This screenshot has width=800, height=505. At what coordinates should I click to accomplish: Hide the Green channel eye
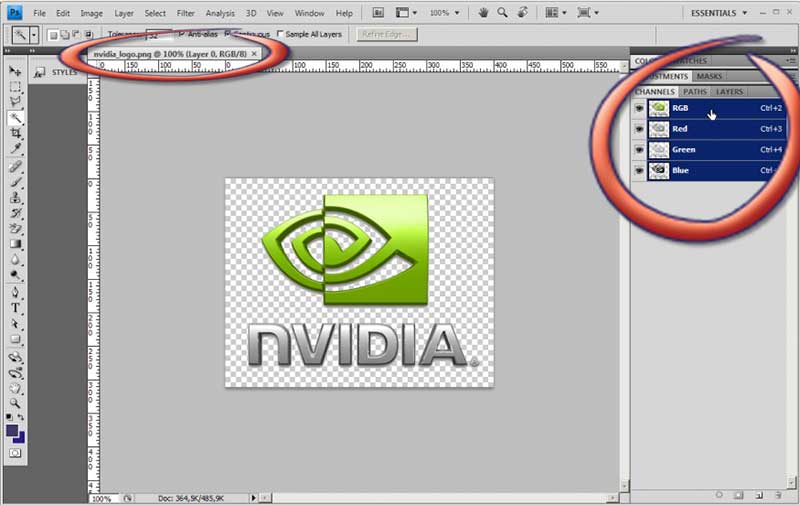click(x=639, y=149)
